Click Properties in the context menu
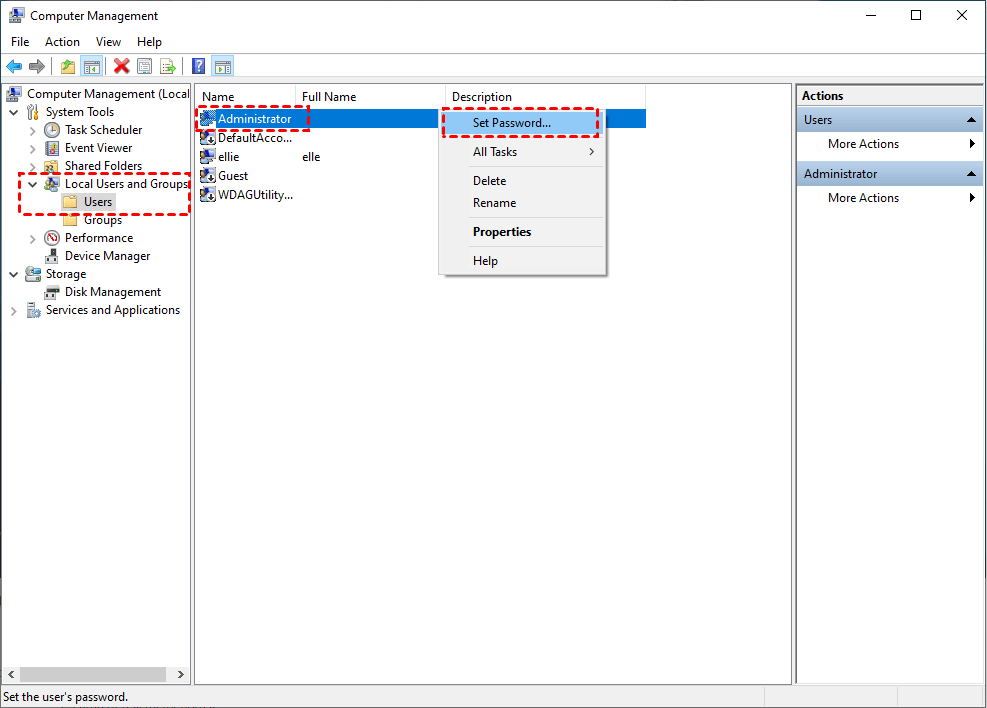The image size is (987, 708). [x=502, y=232]
